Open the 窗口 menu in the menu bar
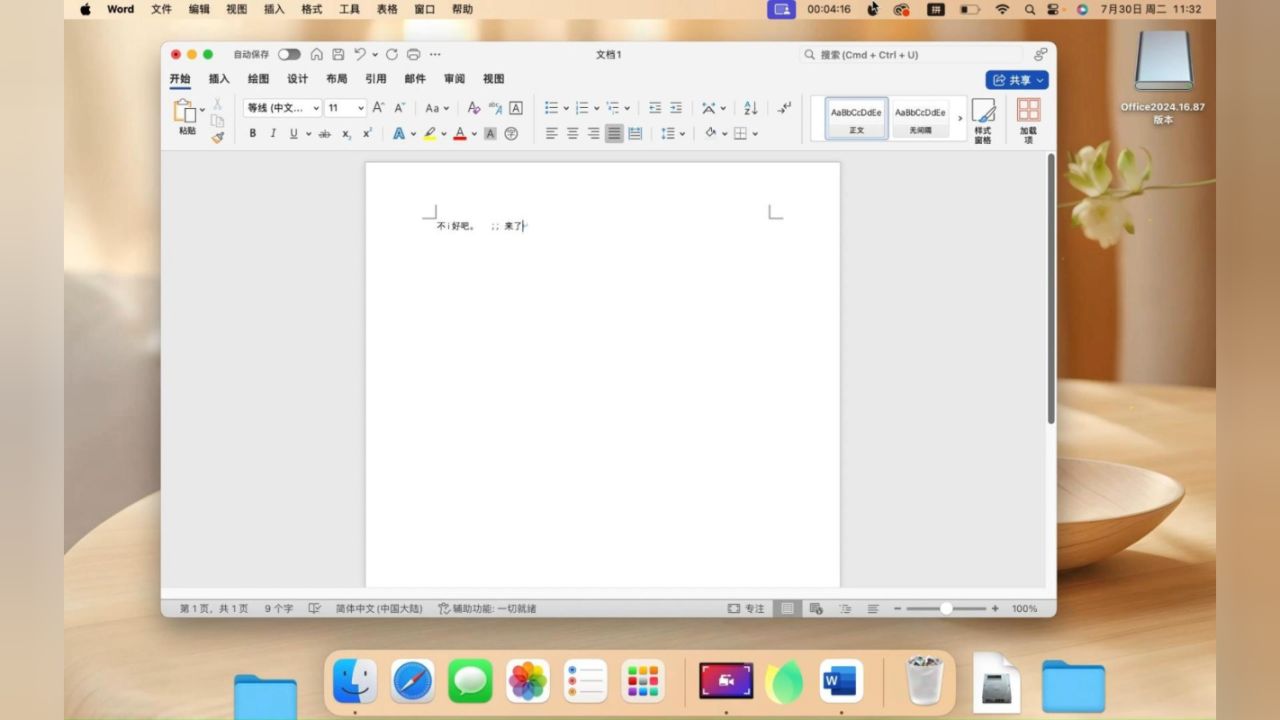1280x720 pixels. [423, 9]
